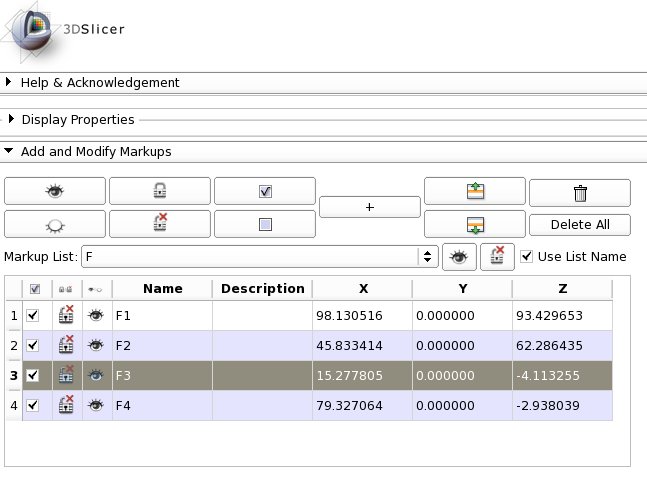Click the lock all markups padlock button

[x=160, y=191]
